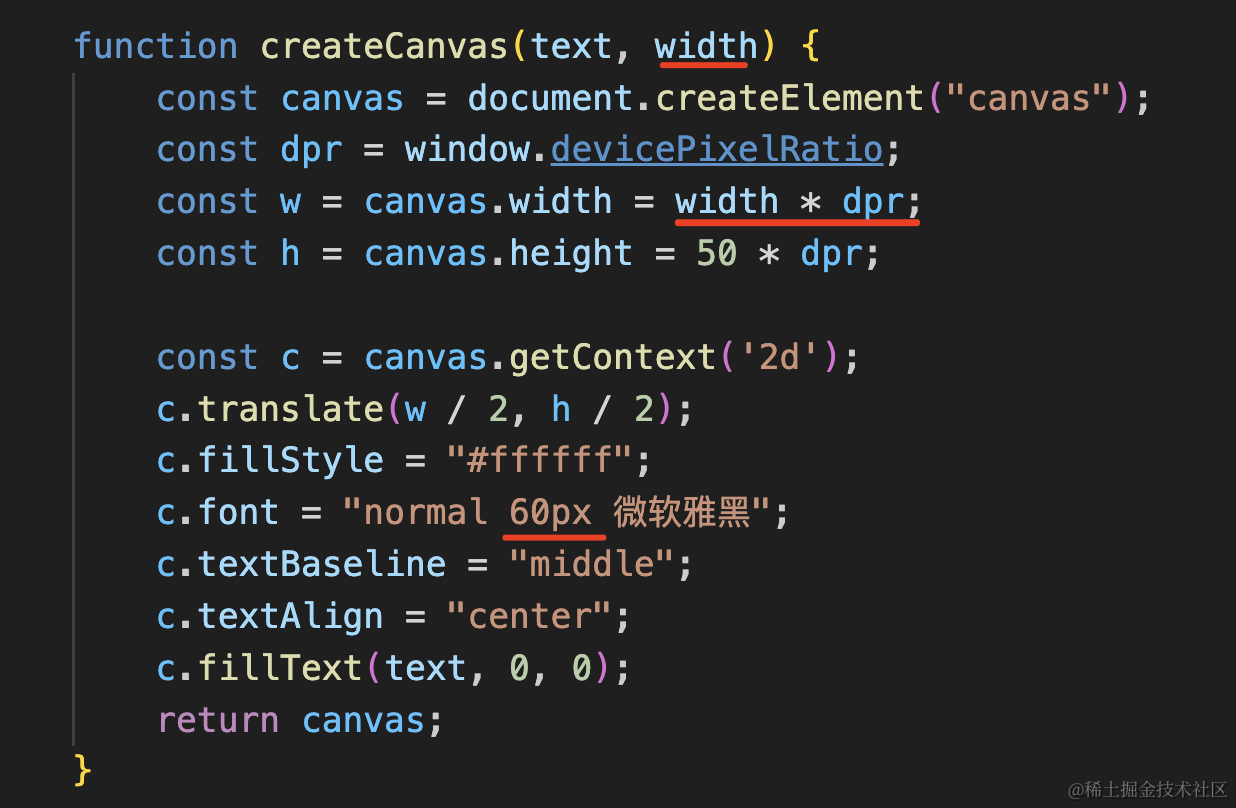Click the "font" property name
Viewport: 1236px width, 808px height.
(239, 514)
